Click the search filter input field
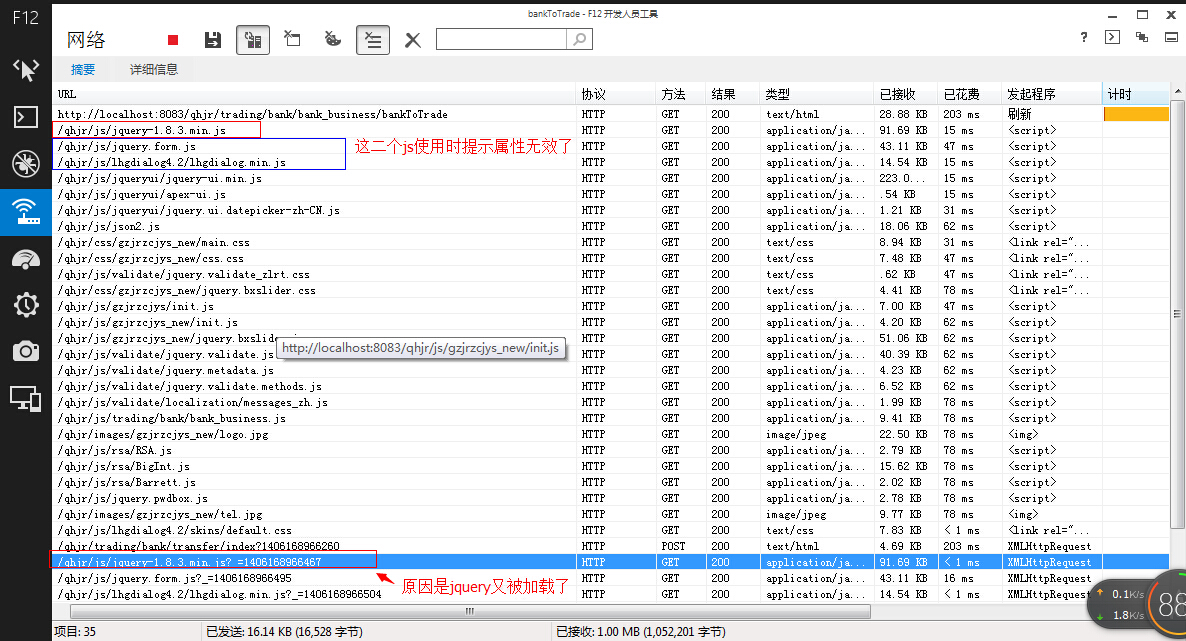Image resolution: width=1186 pixels, height=641 pixels. tap(501, 39)
